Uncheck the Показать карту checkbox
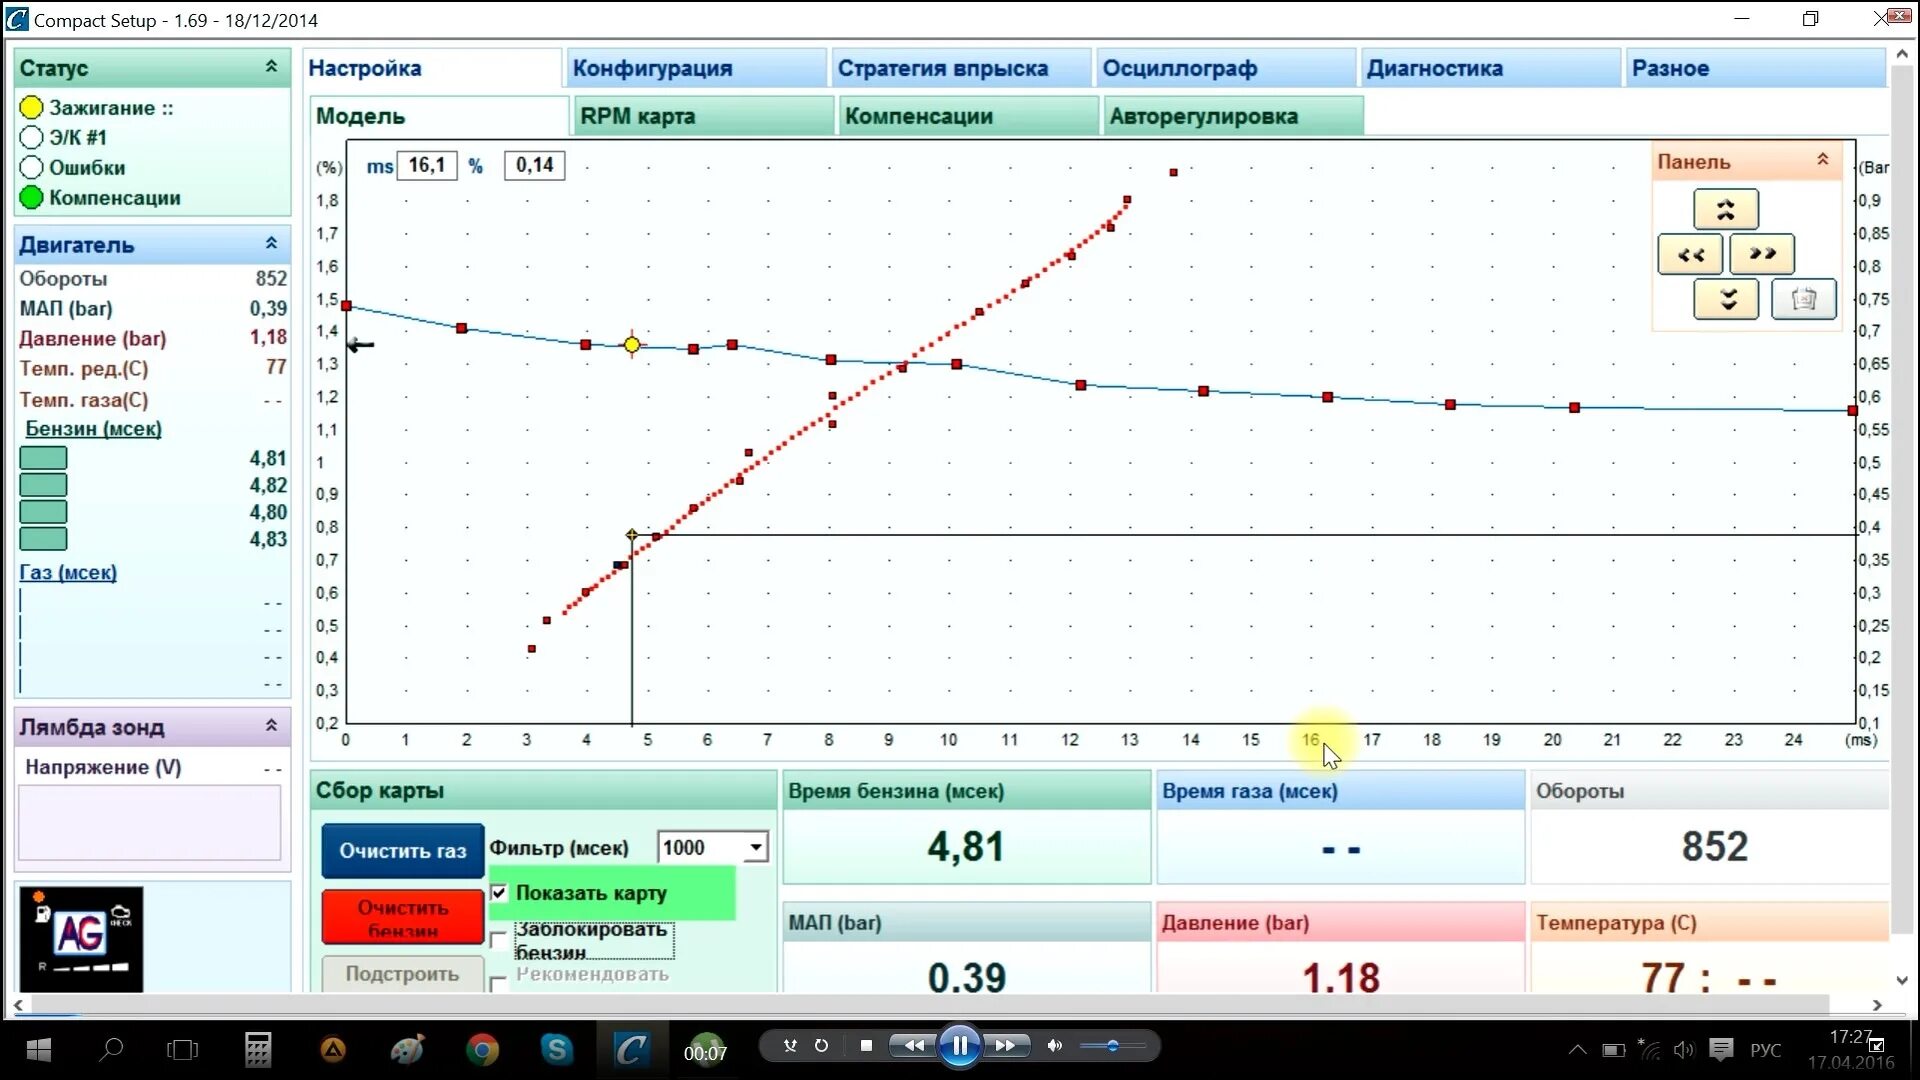Screen dimensions: 1920x1080 (499, 893)
